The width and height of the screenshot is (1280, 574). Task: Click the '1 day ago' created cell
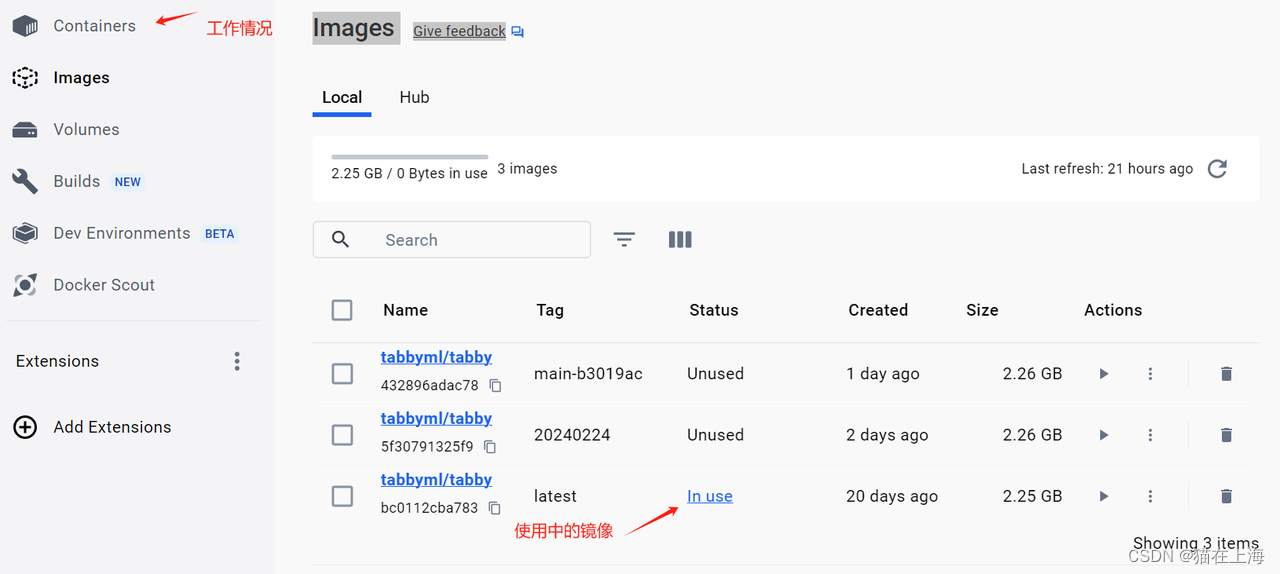click(x=883, y=374)
